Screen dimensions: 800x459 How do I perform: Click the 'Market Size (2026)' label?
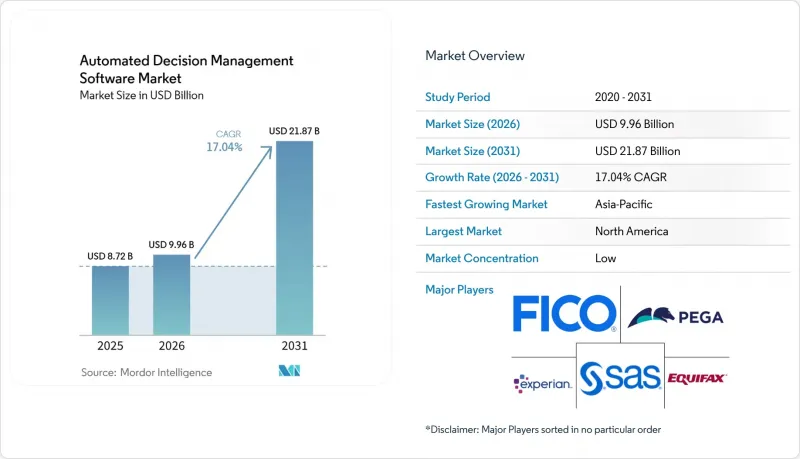click(472, 124)
